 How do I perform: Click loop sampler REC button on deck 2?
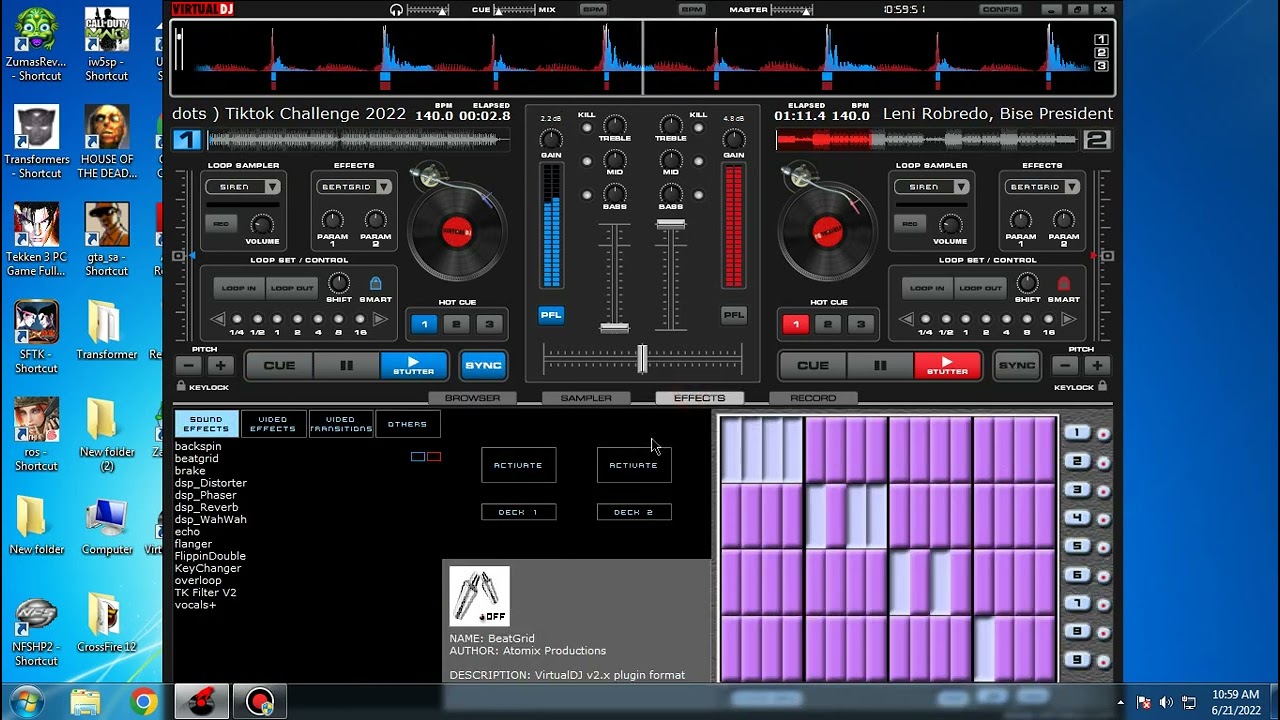pos(910,224)
